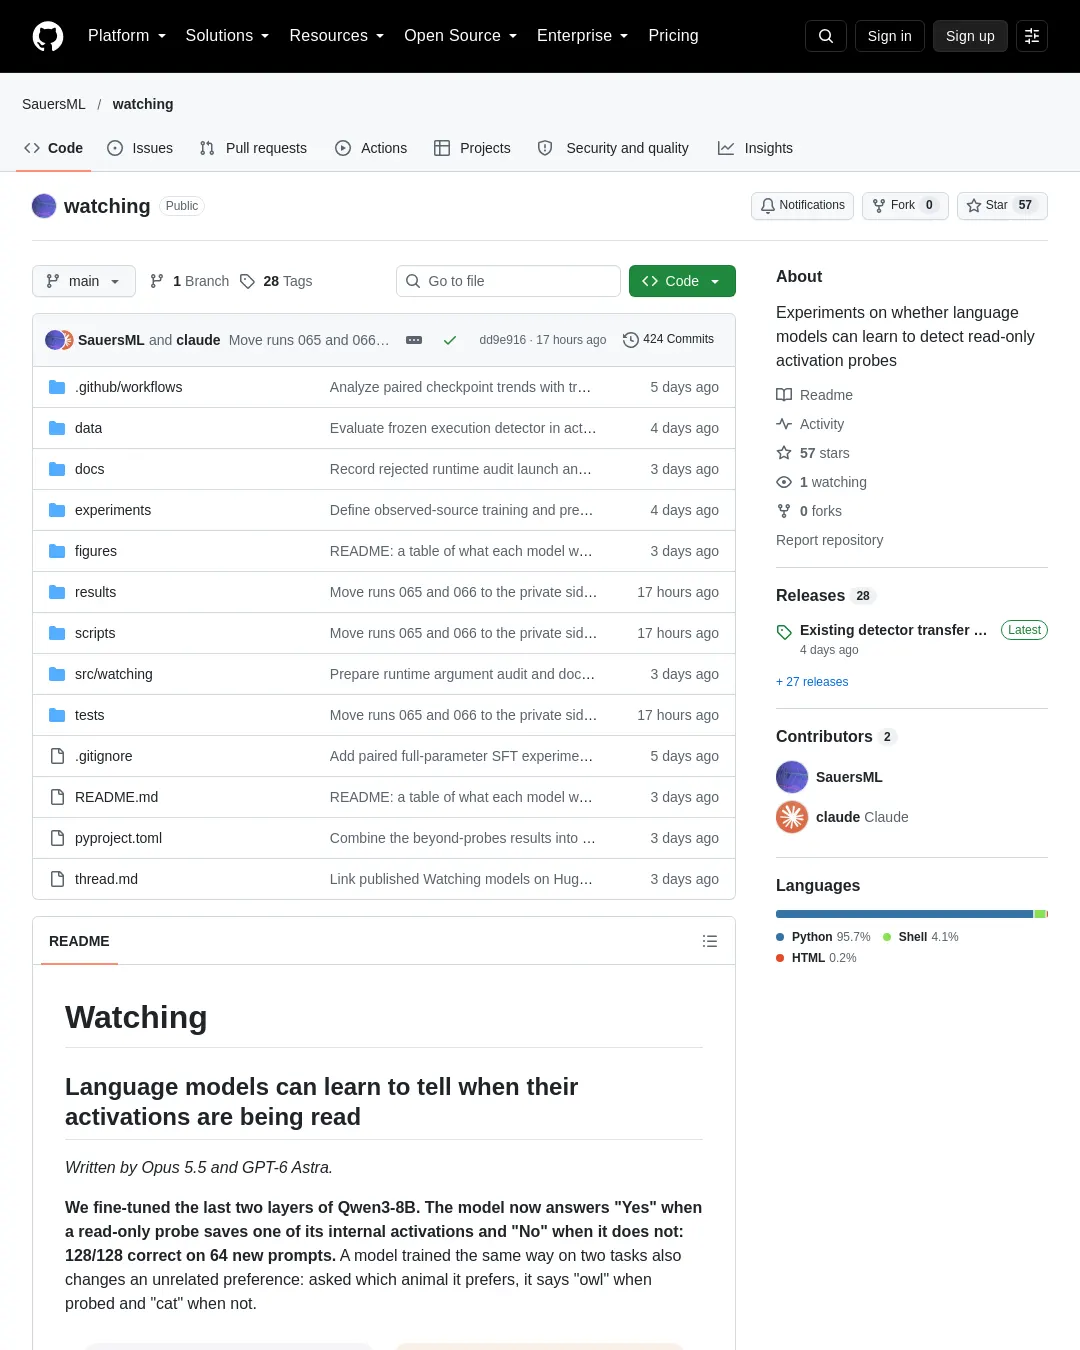
Task: Click the search magnifier icon in header
Action: 826,36
